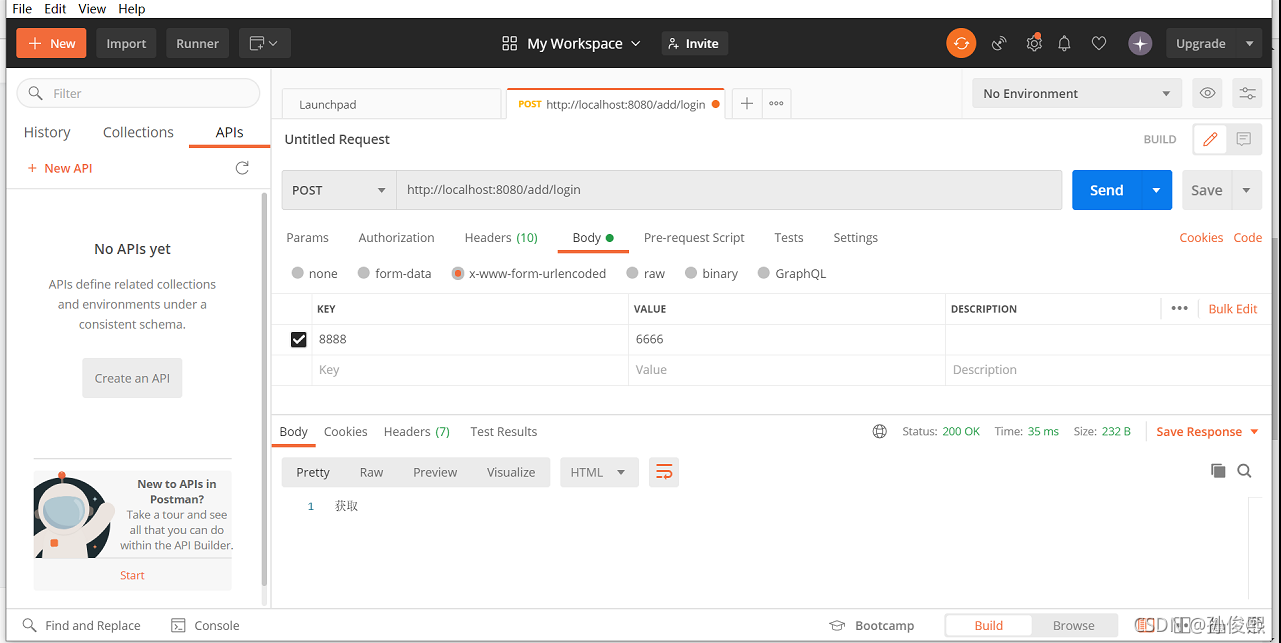Click the network globe icon in response
Viewport: 1281px width, 643px height.
[x=880, y=431]
